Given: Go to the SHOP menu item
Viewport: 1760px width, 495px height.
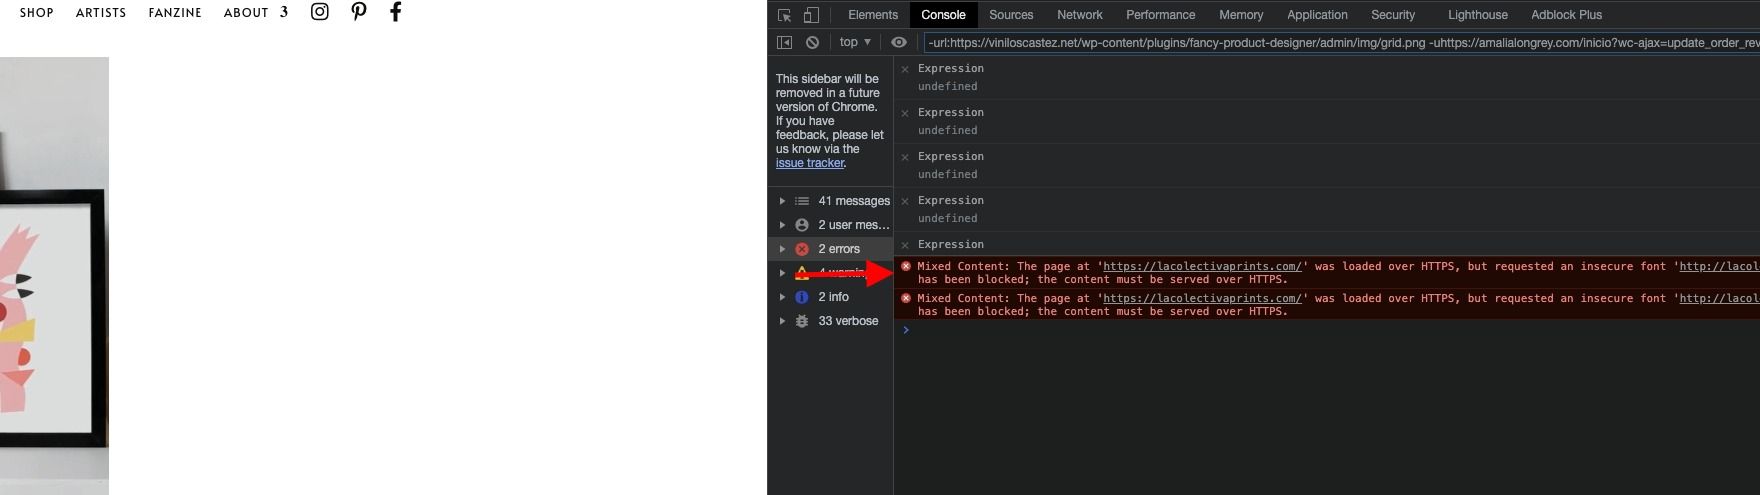Looking at the screenshot, I should click(37, 13).
